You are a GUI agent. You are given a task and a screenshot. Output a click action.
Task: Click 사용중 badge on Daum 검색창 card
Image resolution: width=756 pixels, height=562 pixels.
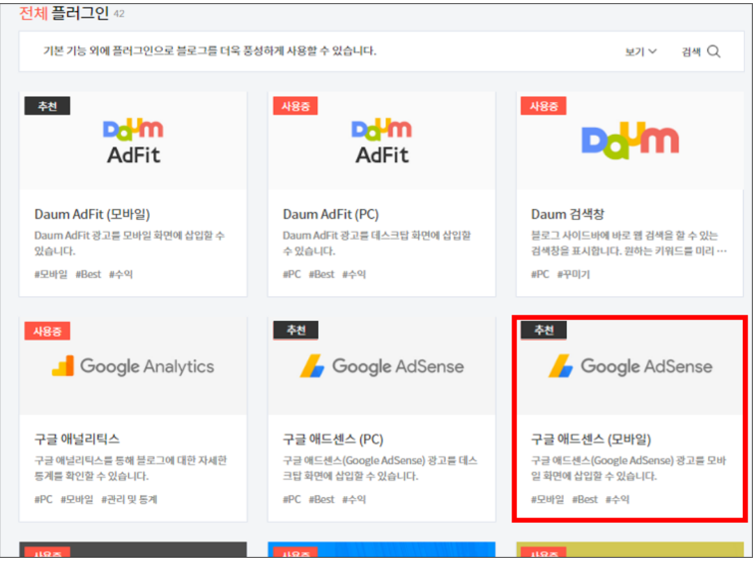coord(544,106)
